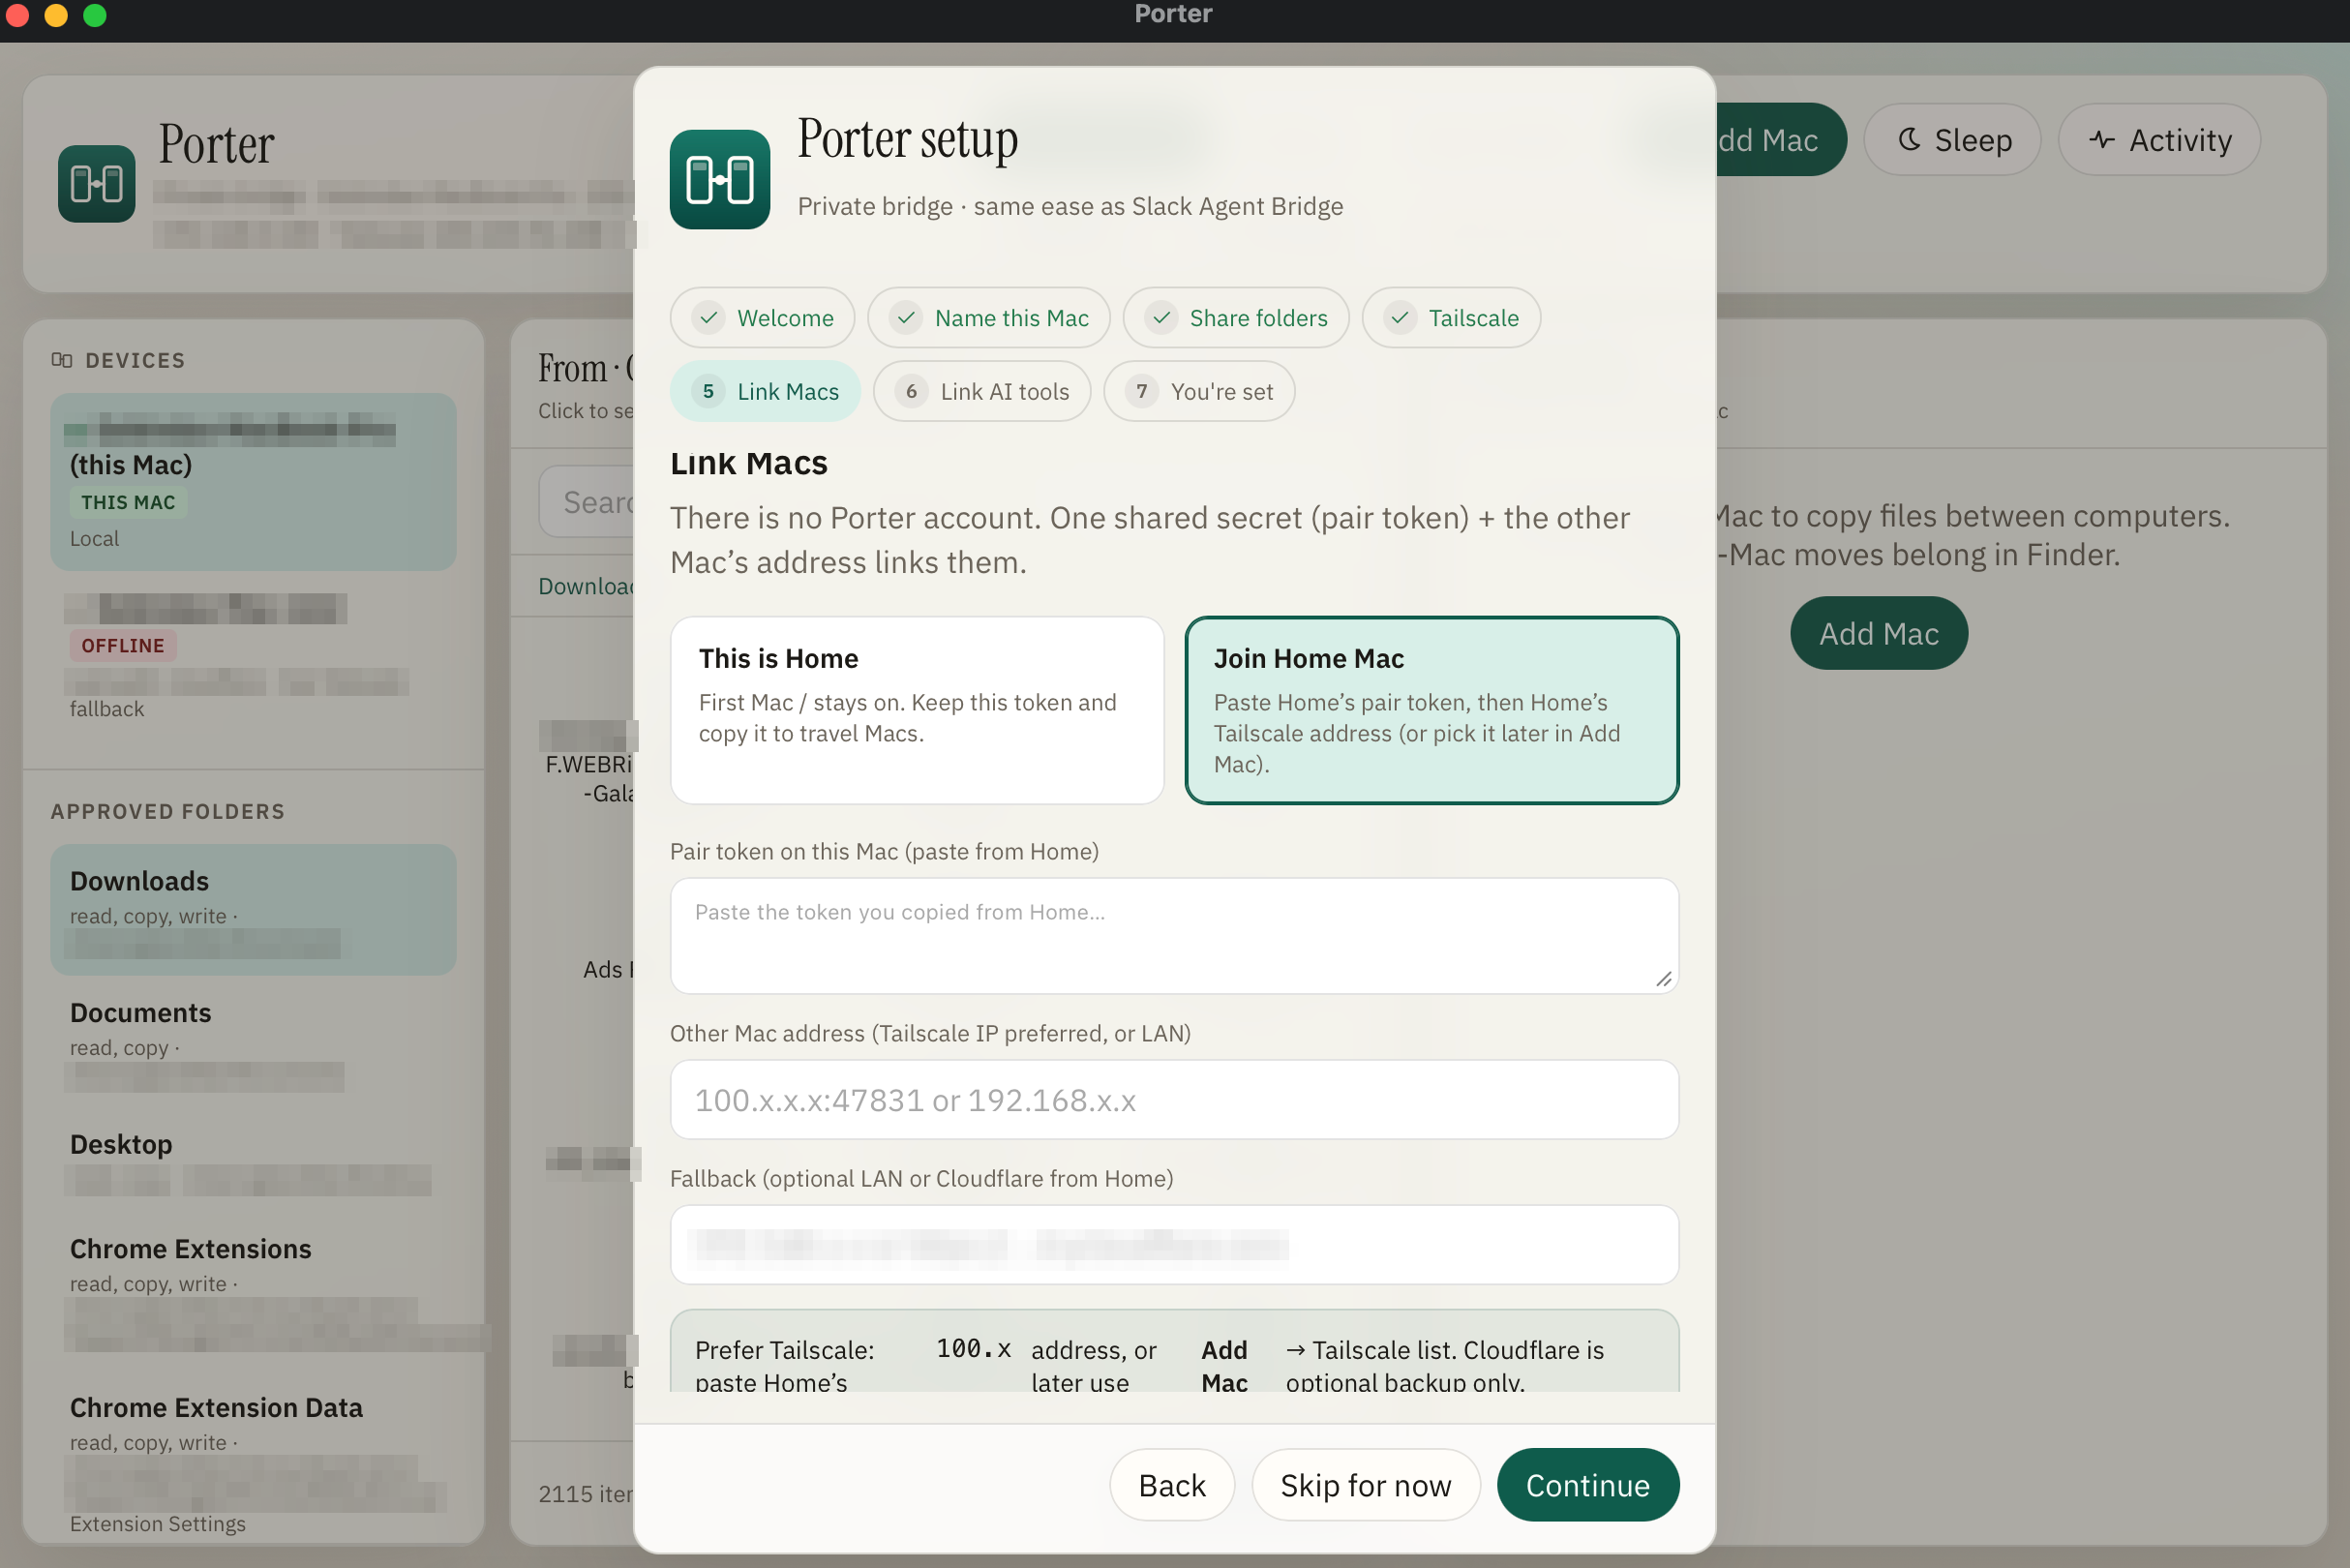Click the Continue button
Image resolution: width=2350 pixels, height=1568 pixels.
[x=1587, y=1485]
